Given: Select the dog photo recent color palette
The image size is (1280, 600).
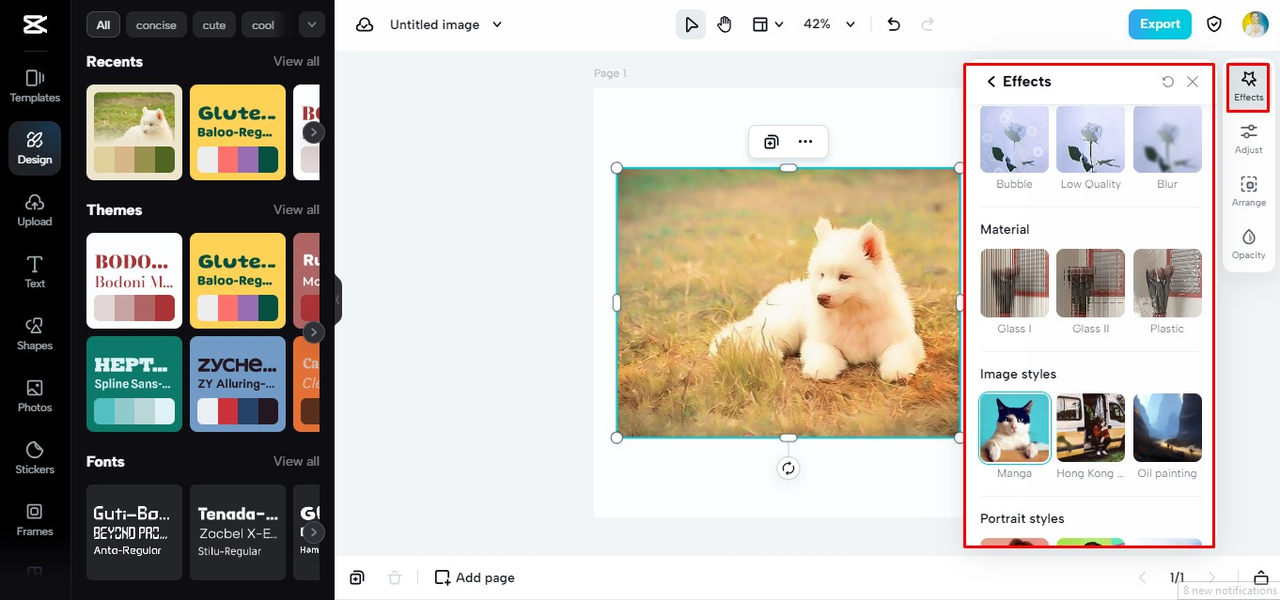Looking at the screenshot, I should coord(134,132).
